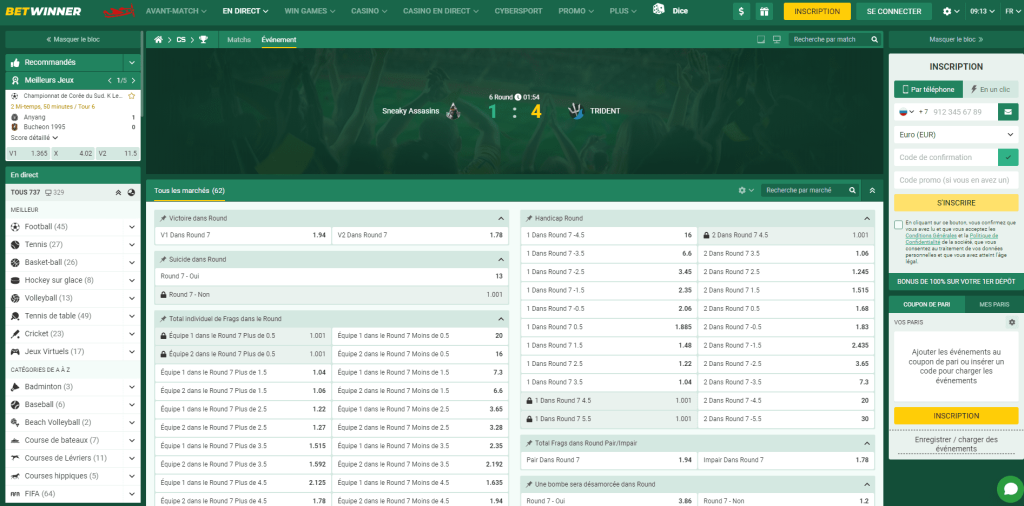The height and width of the screenshot is (506, 1024).
Task: Open bet slip settings gear
Action: click(1012, 323)
